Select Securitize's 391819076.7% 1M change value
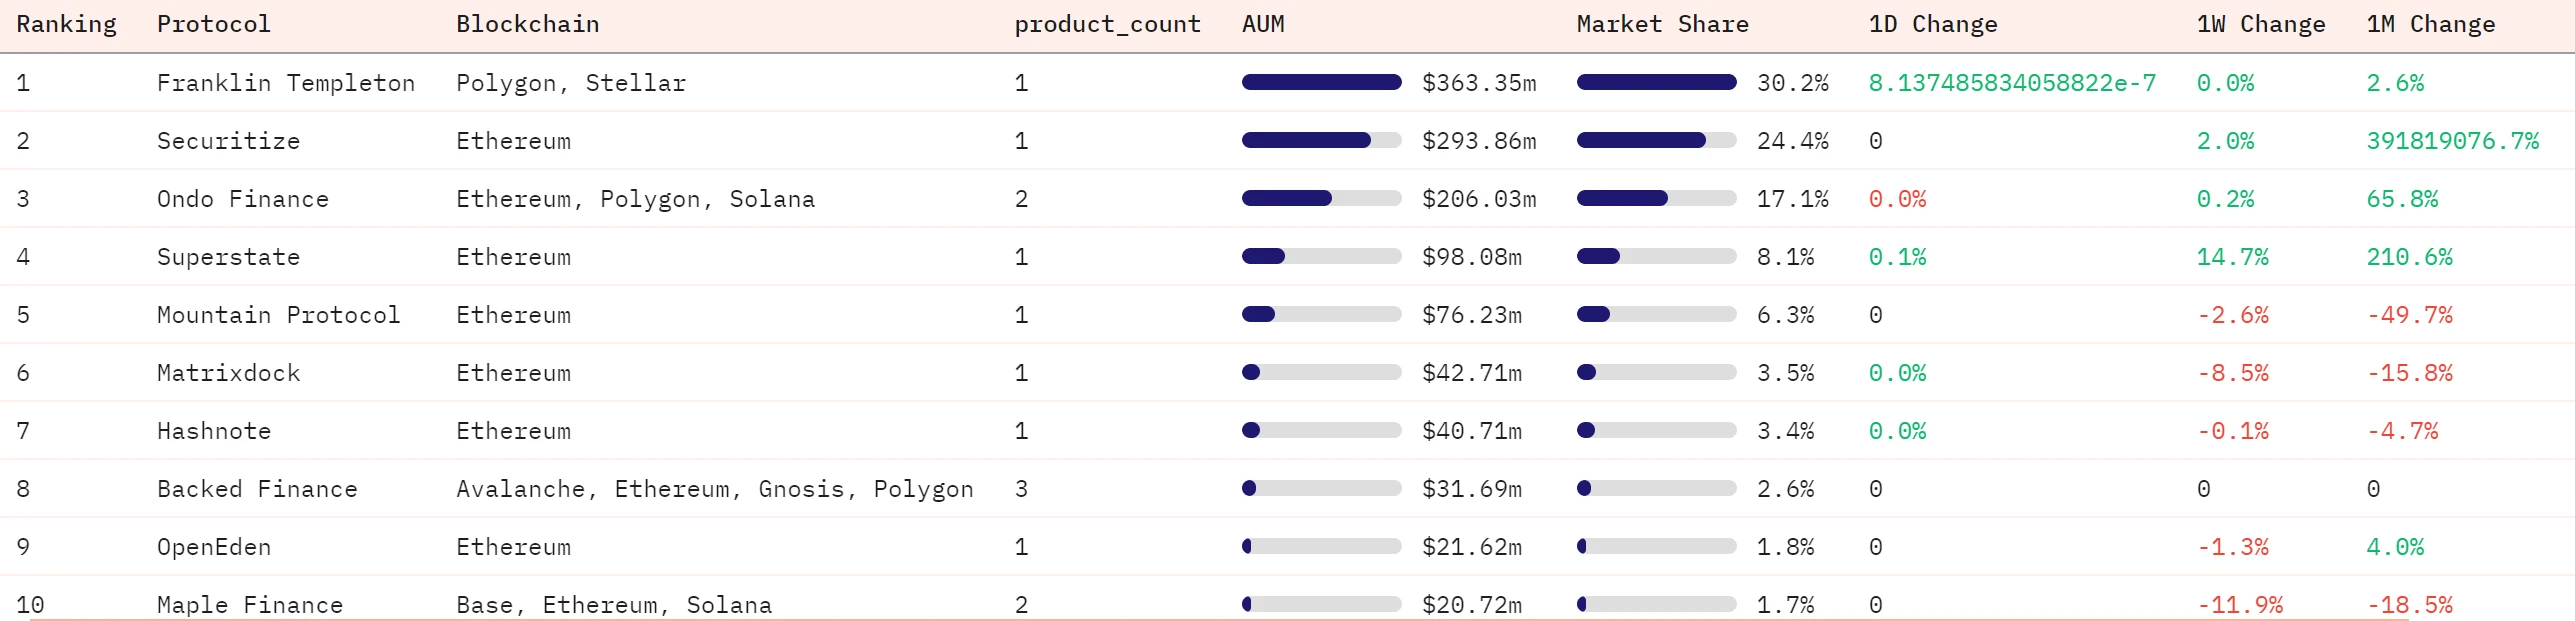This screenshot has width=2575, height=621. click(x=2451, y=141)
